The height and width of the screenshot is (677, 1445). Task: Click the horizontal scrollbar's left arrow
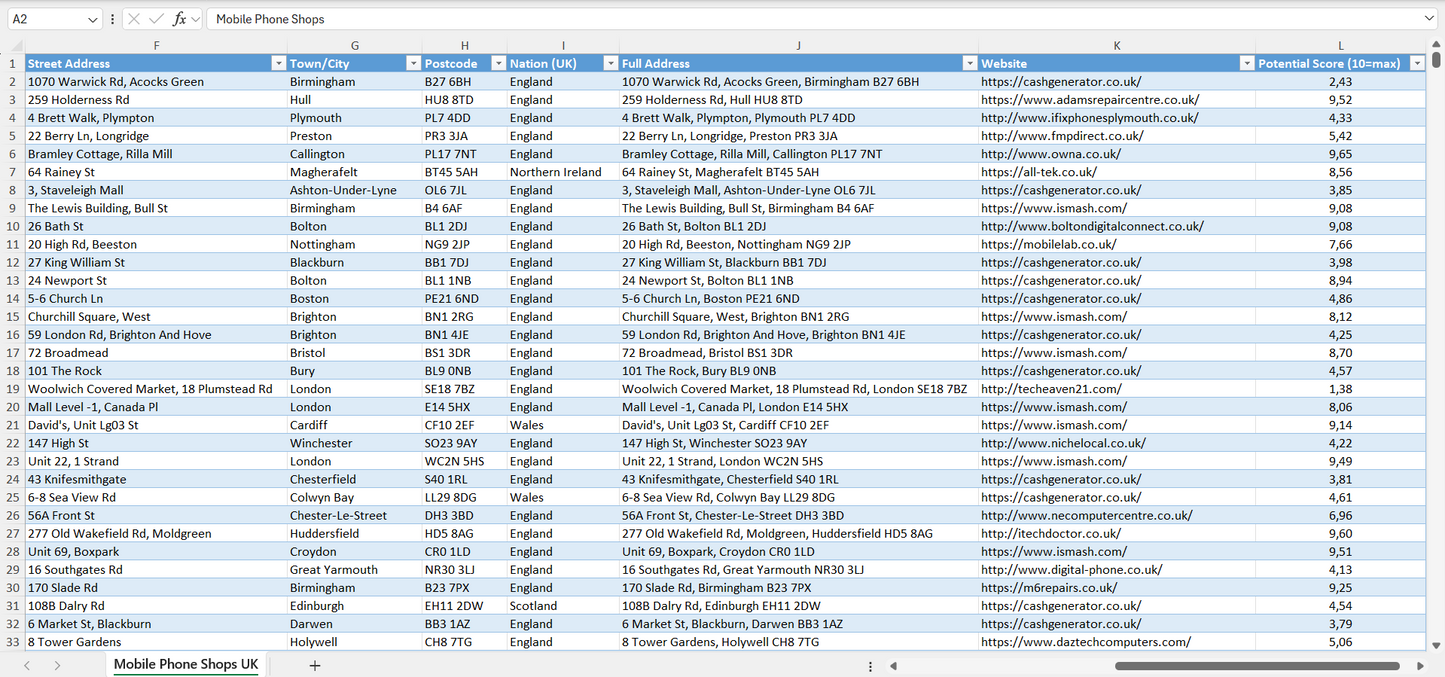coord(893,664)
